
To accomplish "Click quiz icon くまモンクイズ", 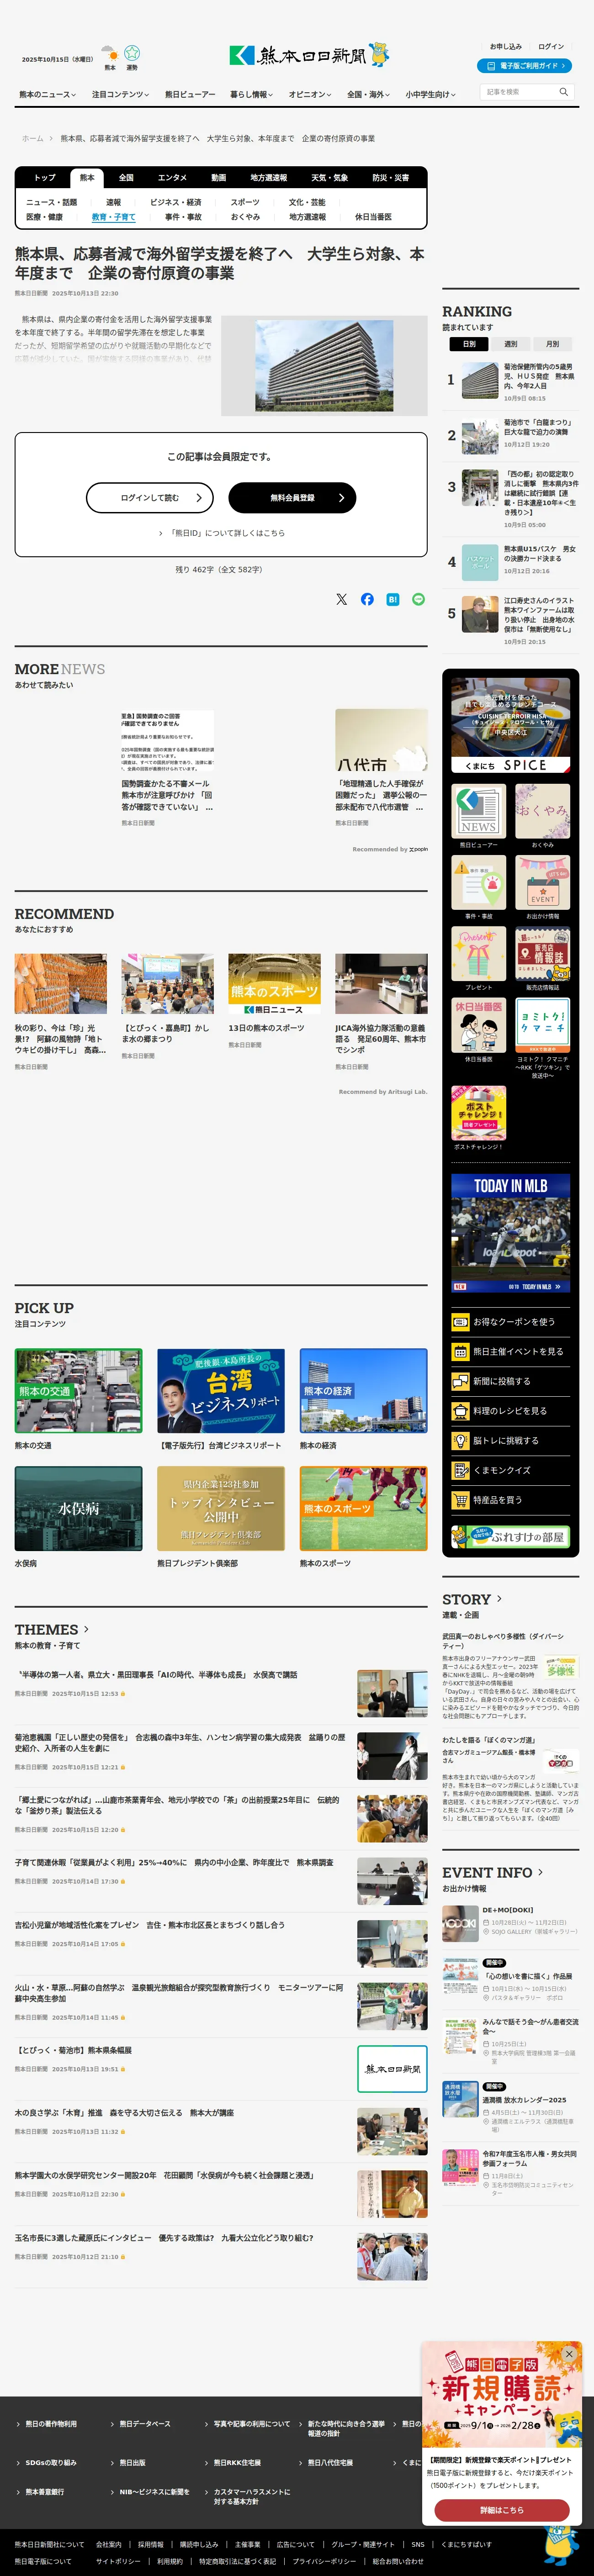I will (460, 1470).
